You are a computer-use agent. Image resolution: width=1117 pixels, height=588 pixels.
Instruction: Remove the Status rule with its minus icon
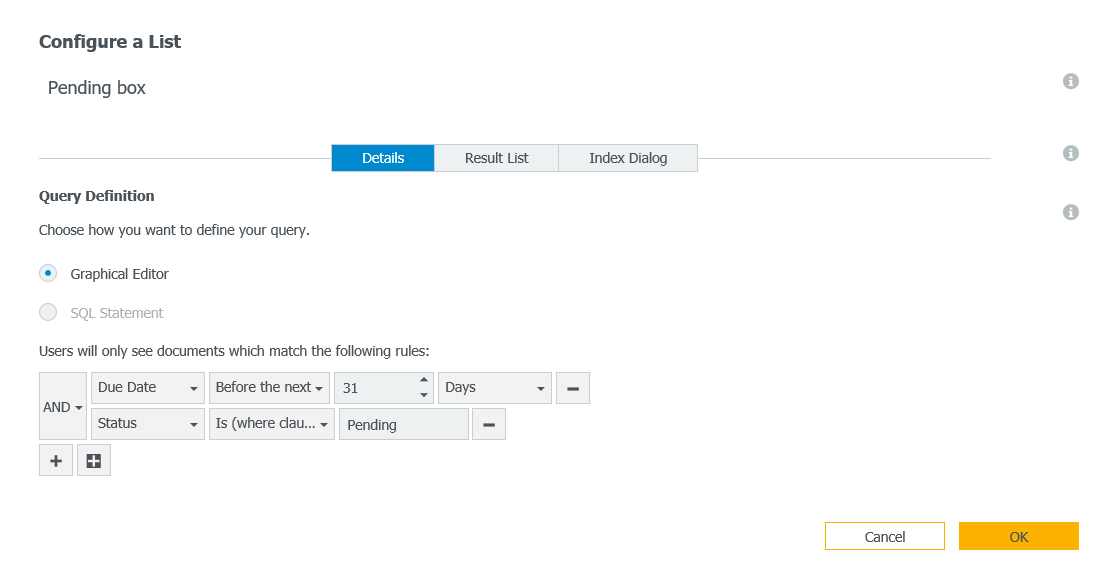pos(489,423)
